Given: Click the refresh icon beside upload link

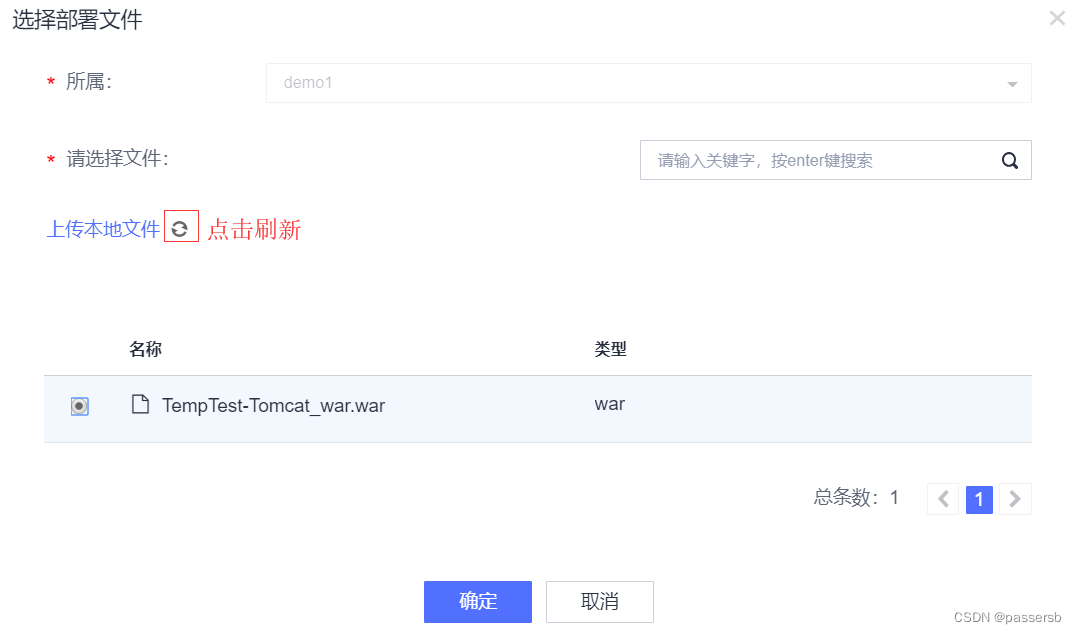Looking at the screenshot, I should (x=180, y=228).
